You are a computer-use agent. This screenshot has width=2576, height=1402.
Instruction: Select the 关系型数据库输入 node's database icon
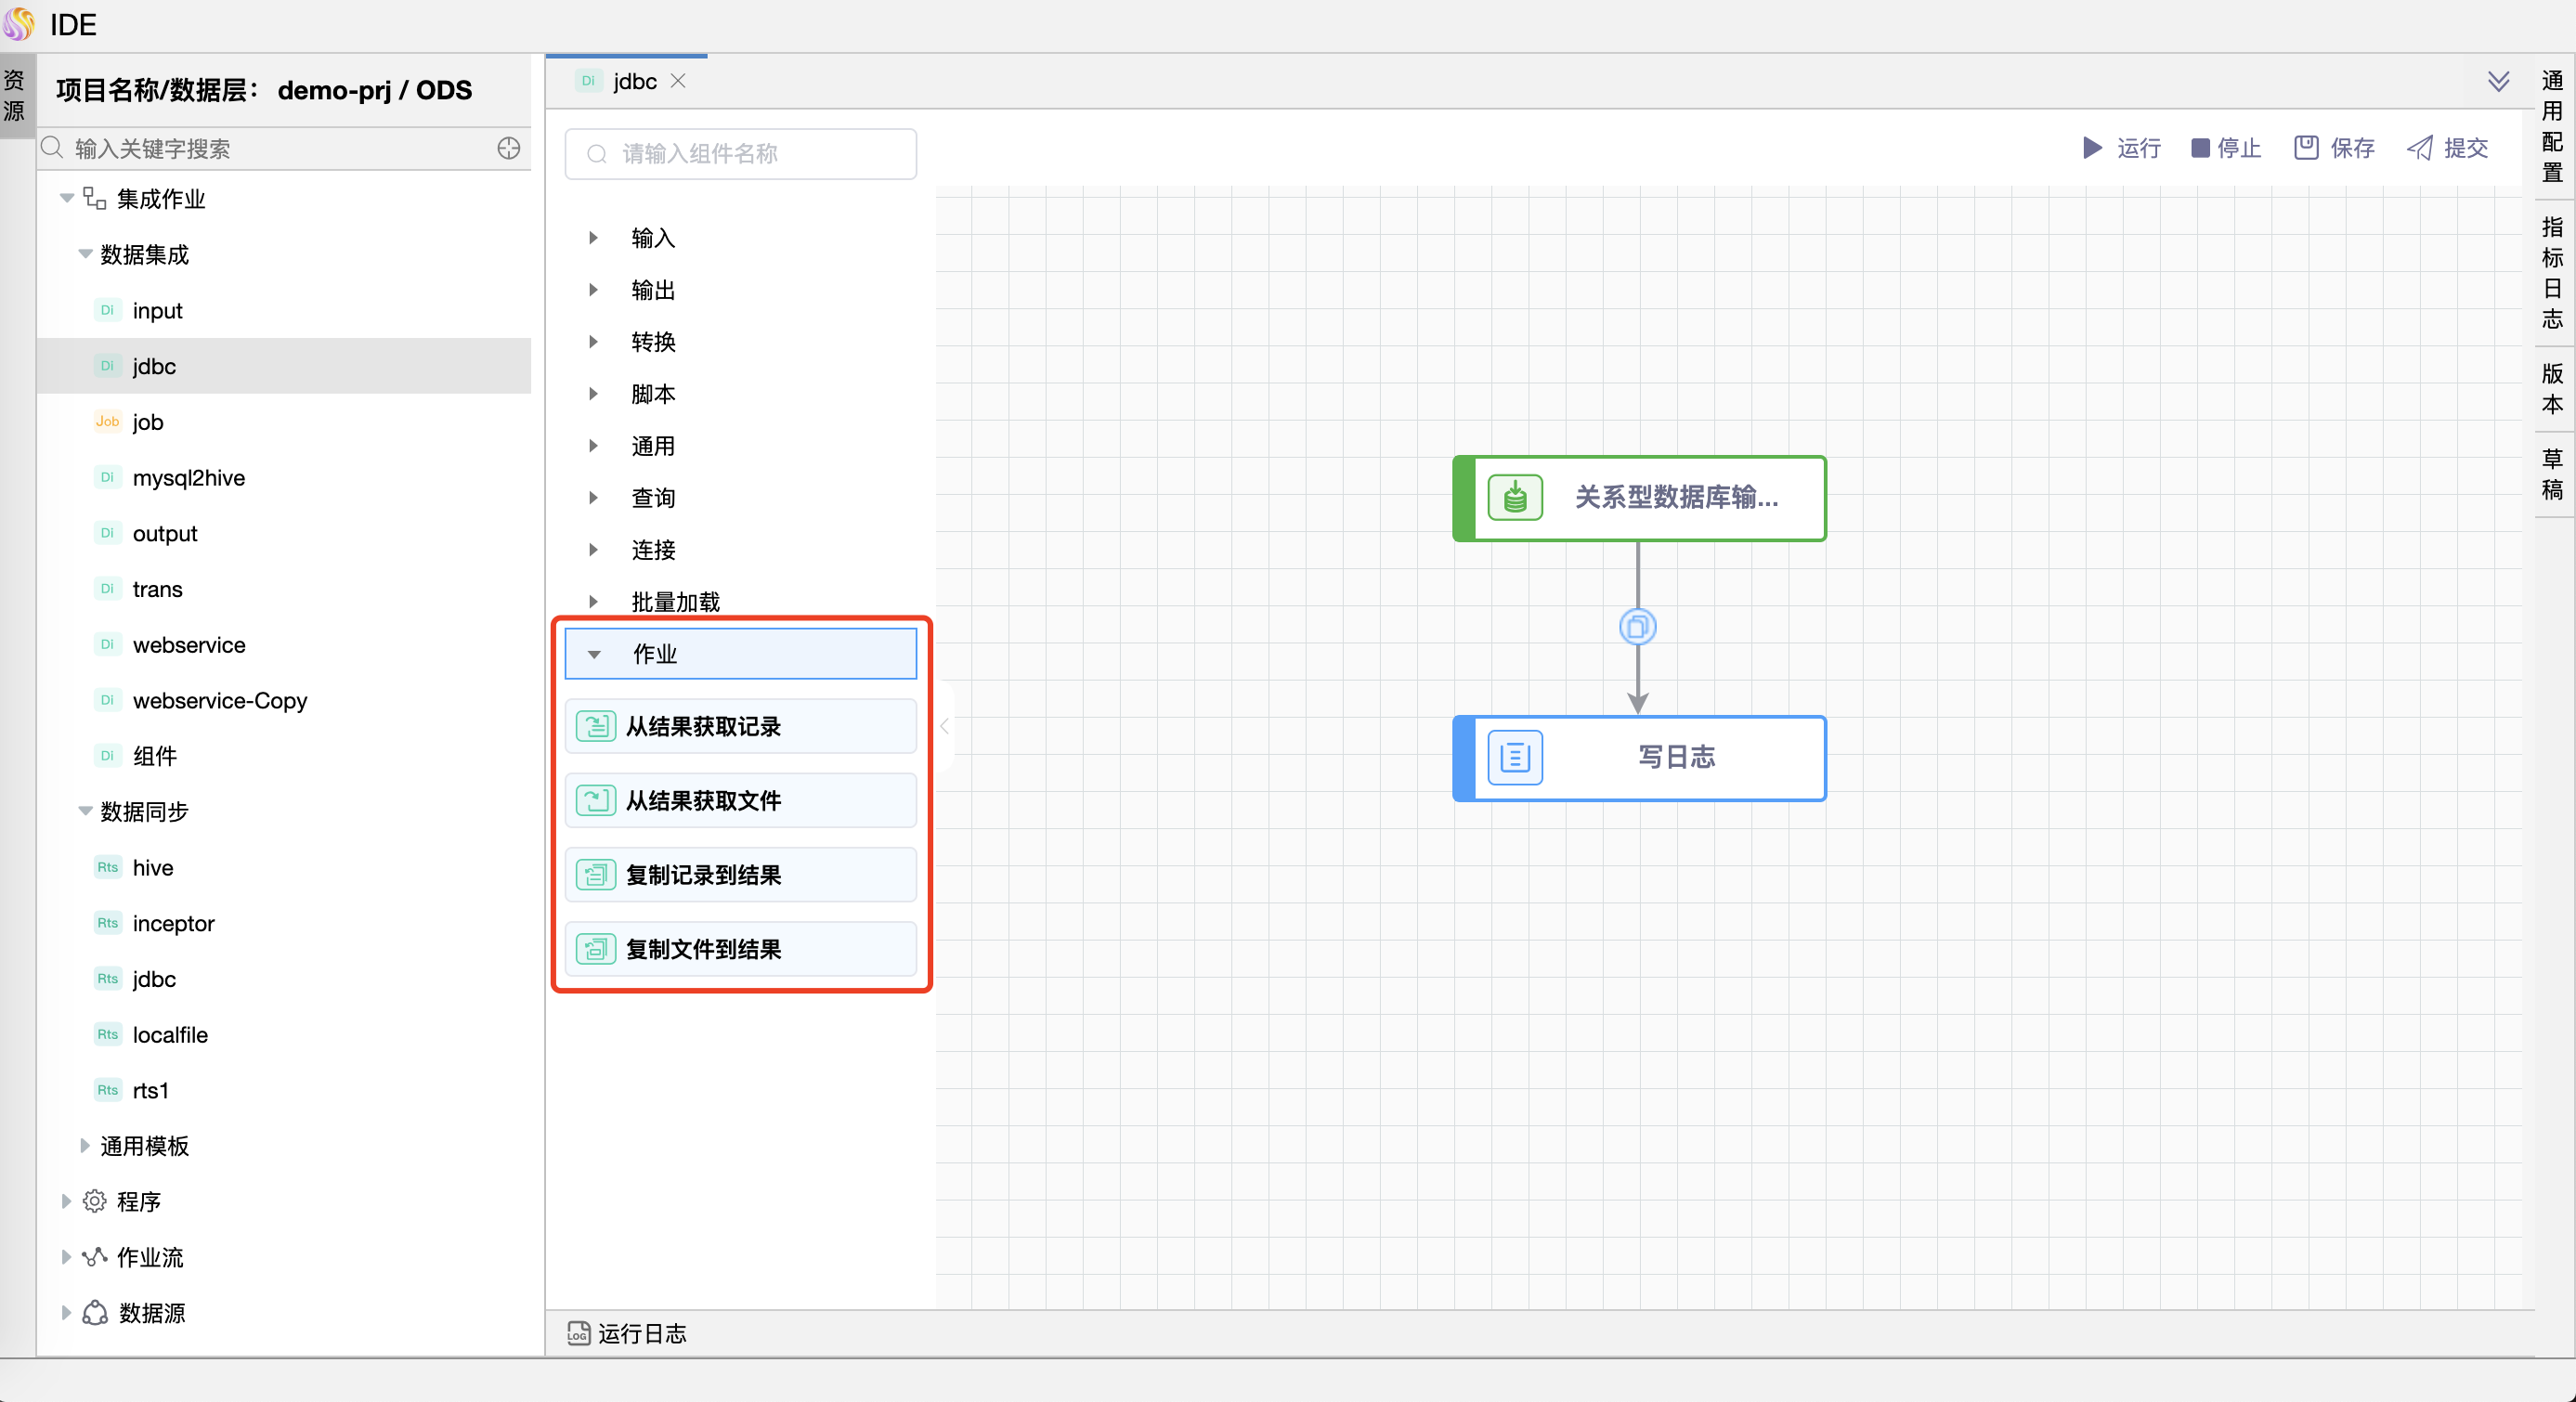pos(1515,497)
